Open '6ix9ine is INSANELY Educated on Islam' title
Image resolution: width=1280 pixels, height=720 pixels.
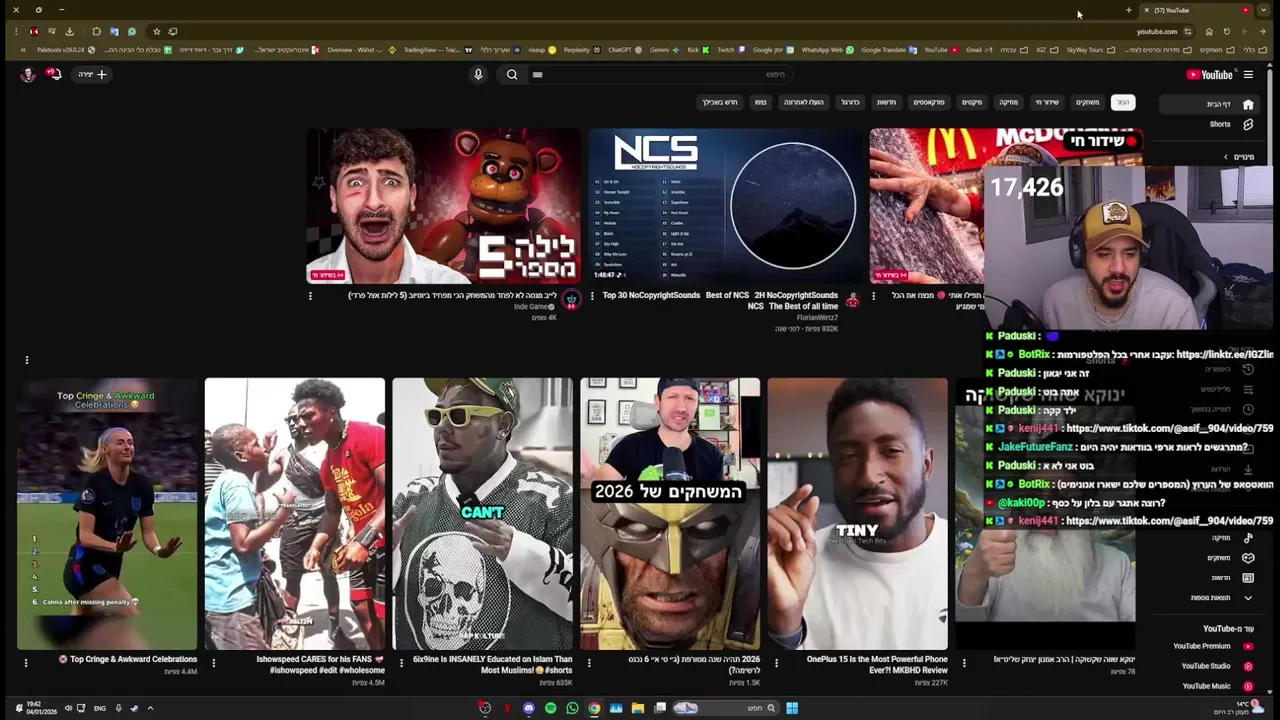pos(493,664)
